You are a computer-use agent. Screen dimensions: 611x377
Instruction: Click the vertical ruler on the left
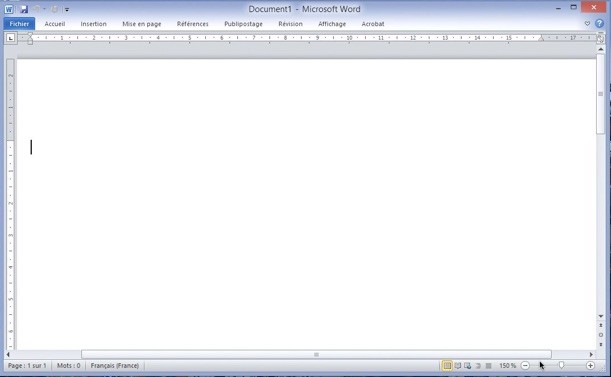pyautogui.click(x=11, y=204)
